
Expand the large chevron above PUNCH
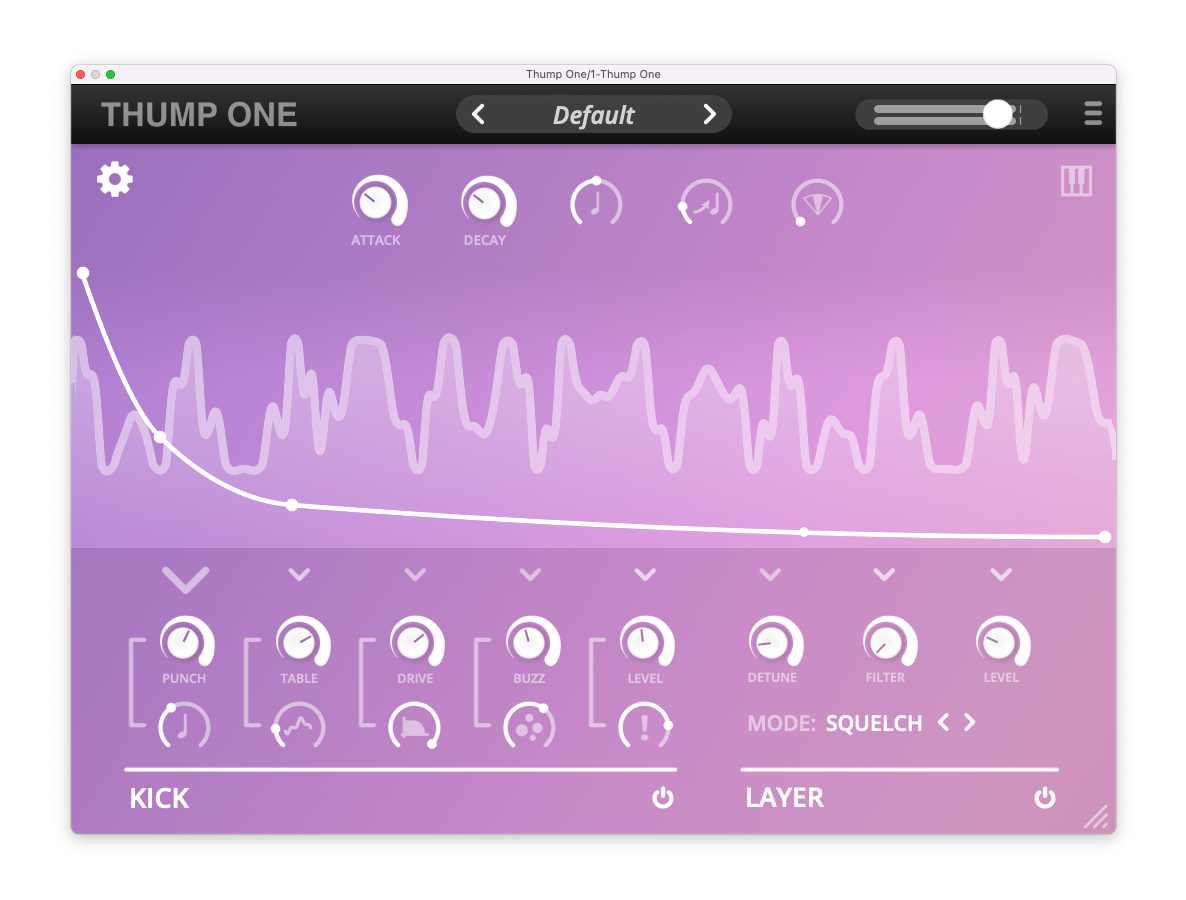pos(185,579)
